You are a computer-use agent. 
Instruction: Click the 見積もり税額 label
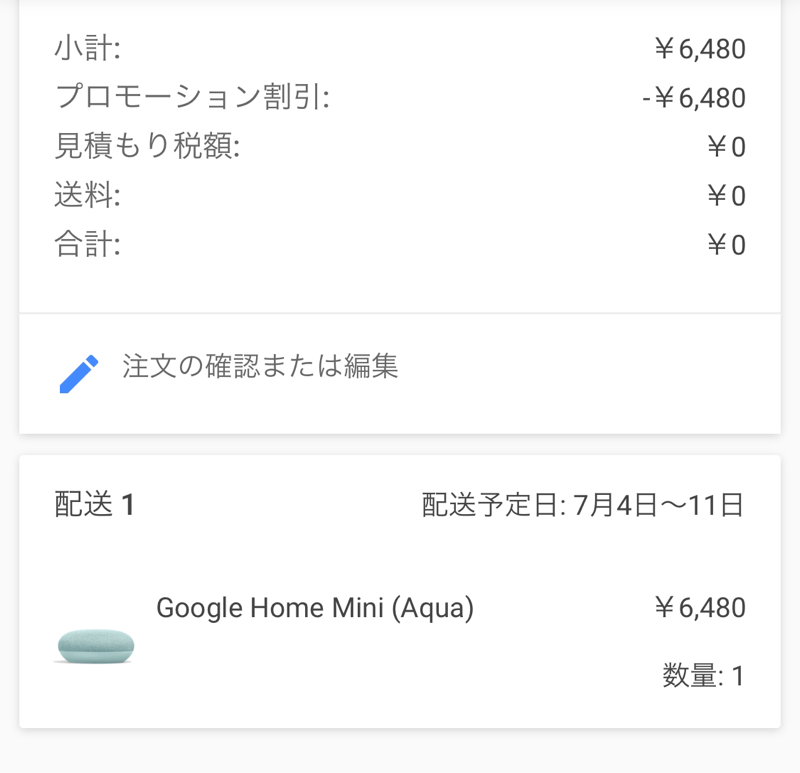(147, 146)
